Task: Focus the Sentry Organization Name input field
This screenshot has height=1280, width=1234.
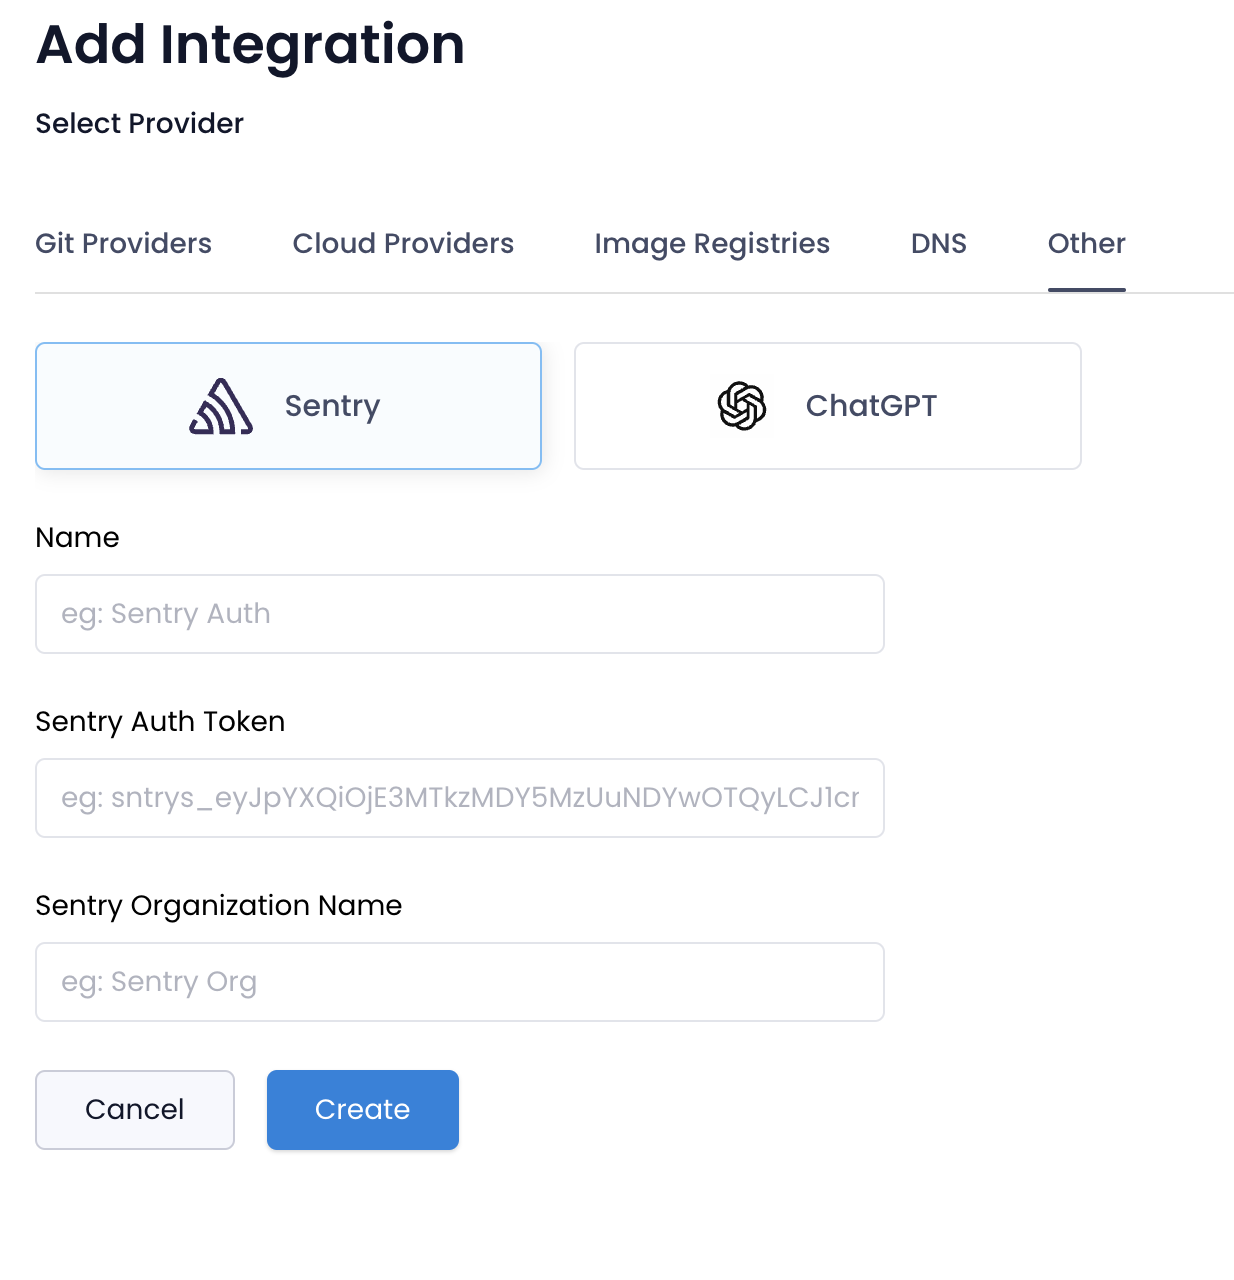Action: [460, 982]
